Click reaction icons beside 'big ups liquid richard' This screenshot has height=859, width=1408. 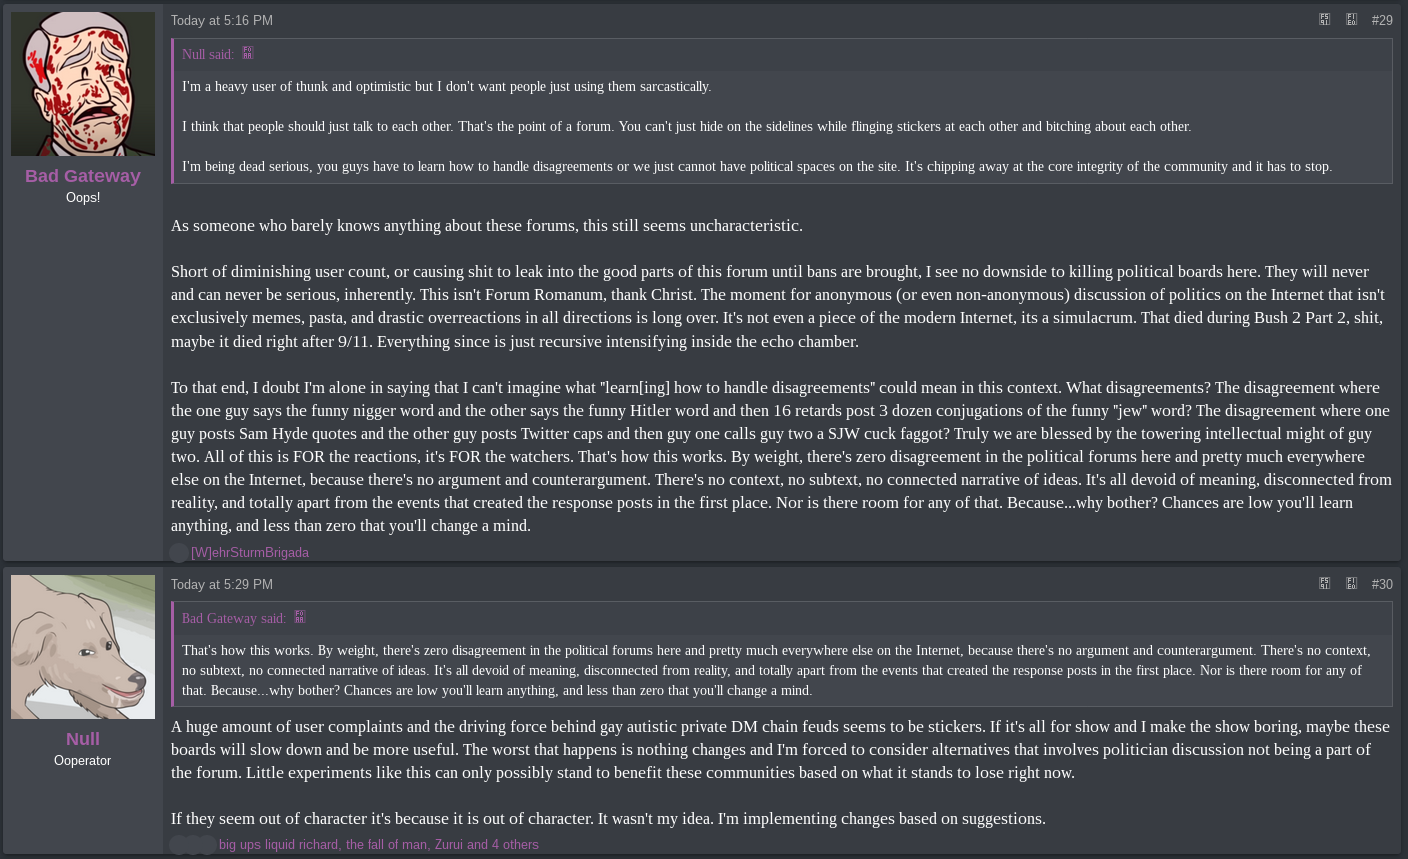click(193, 845)
